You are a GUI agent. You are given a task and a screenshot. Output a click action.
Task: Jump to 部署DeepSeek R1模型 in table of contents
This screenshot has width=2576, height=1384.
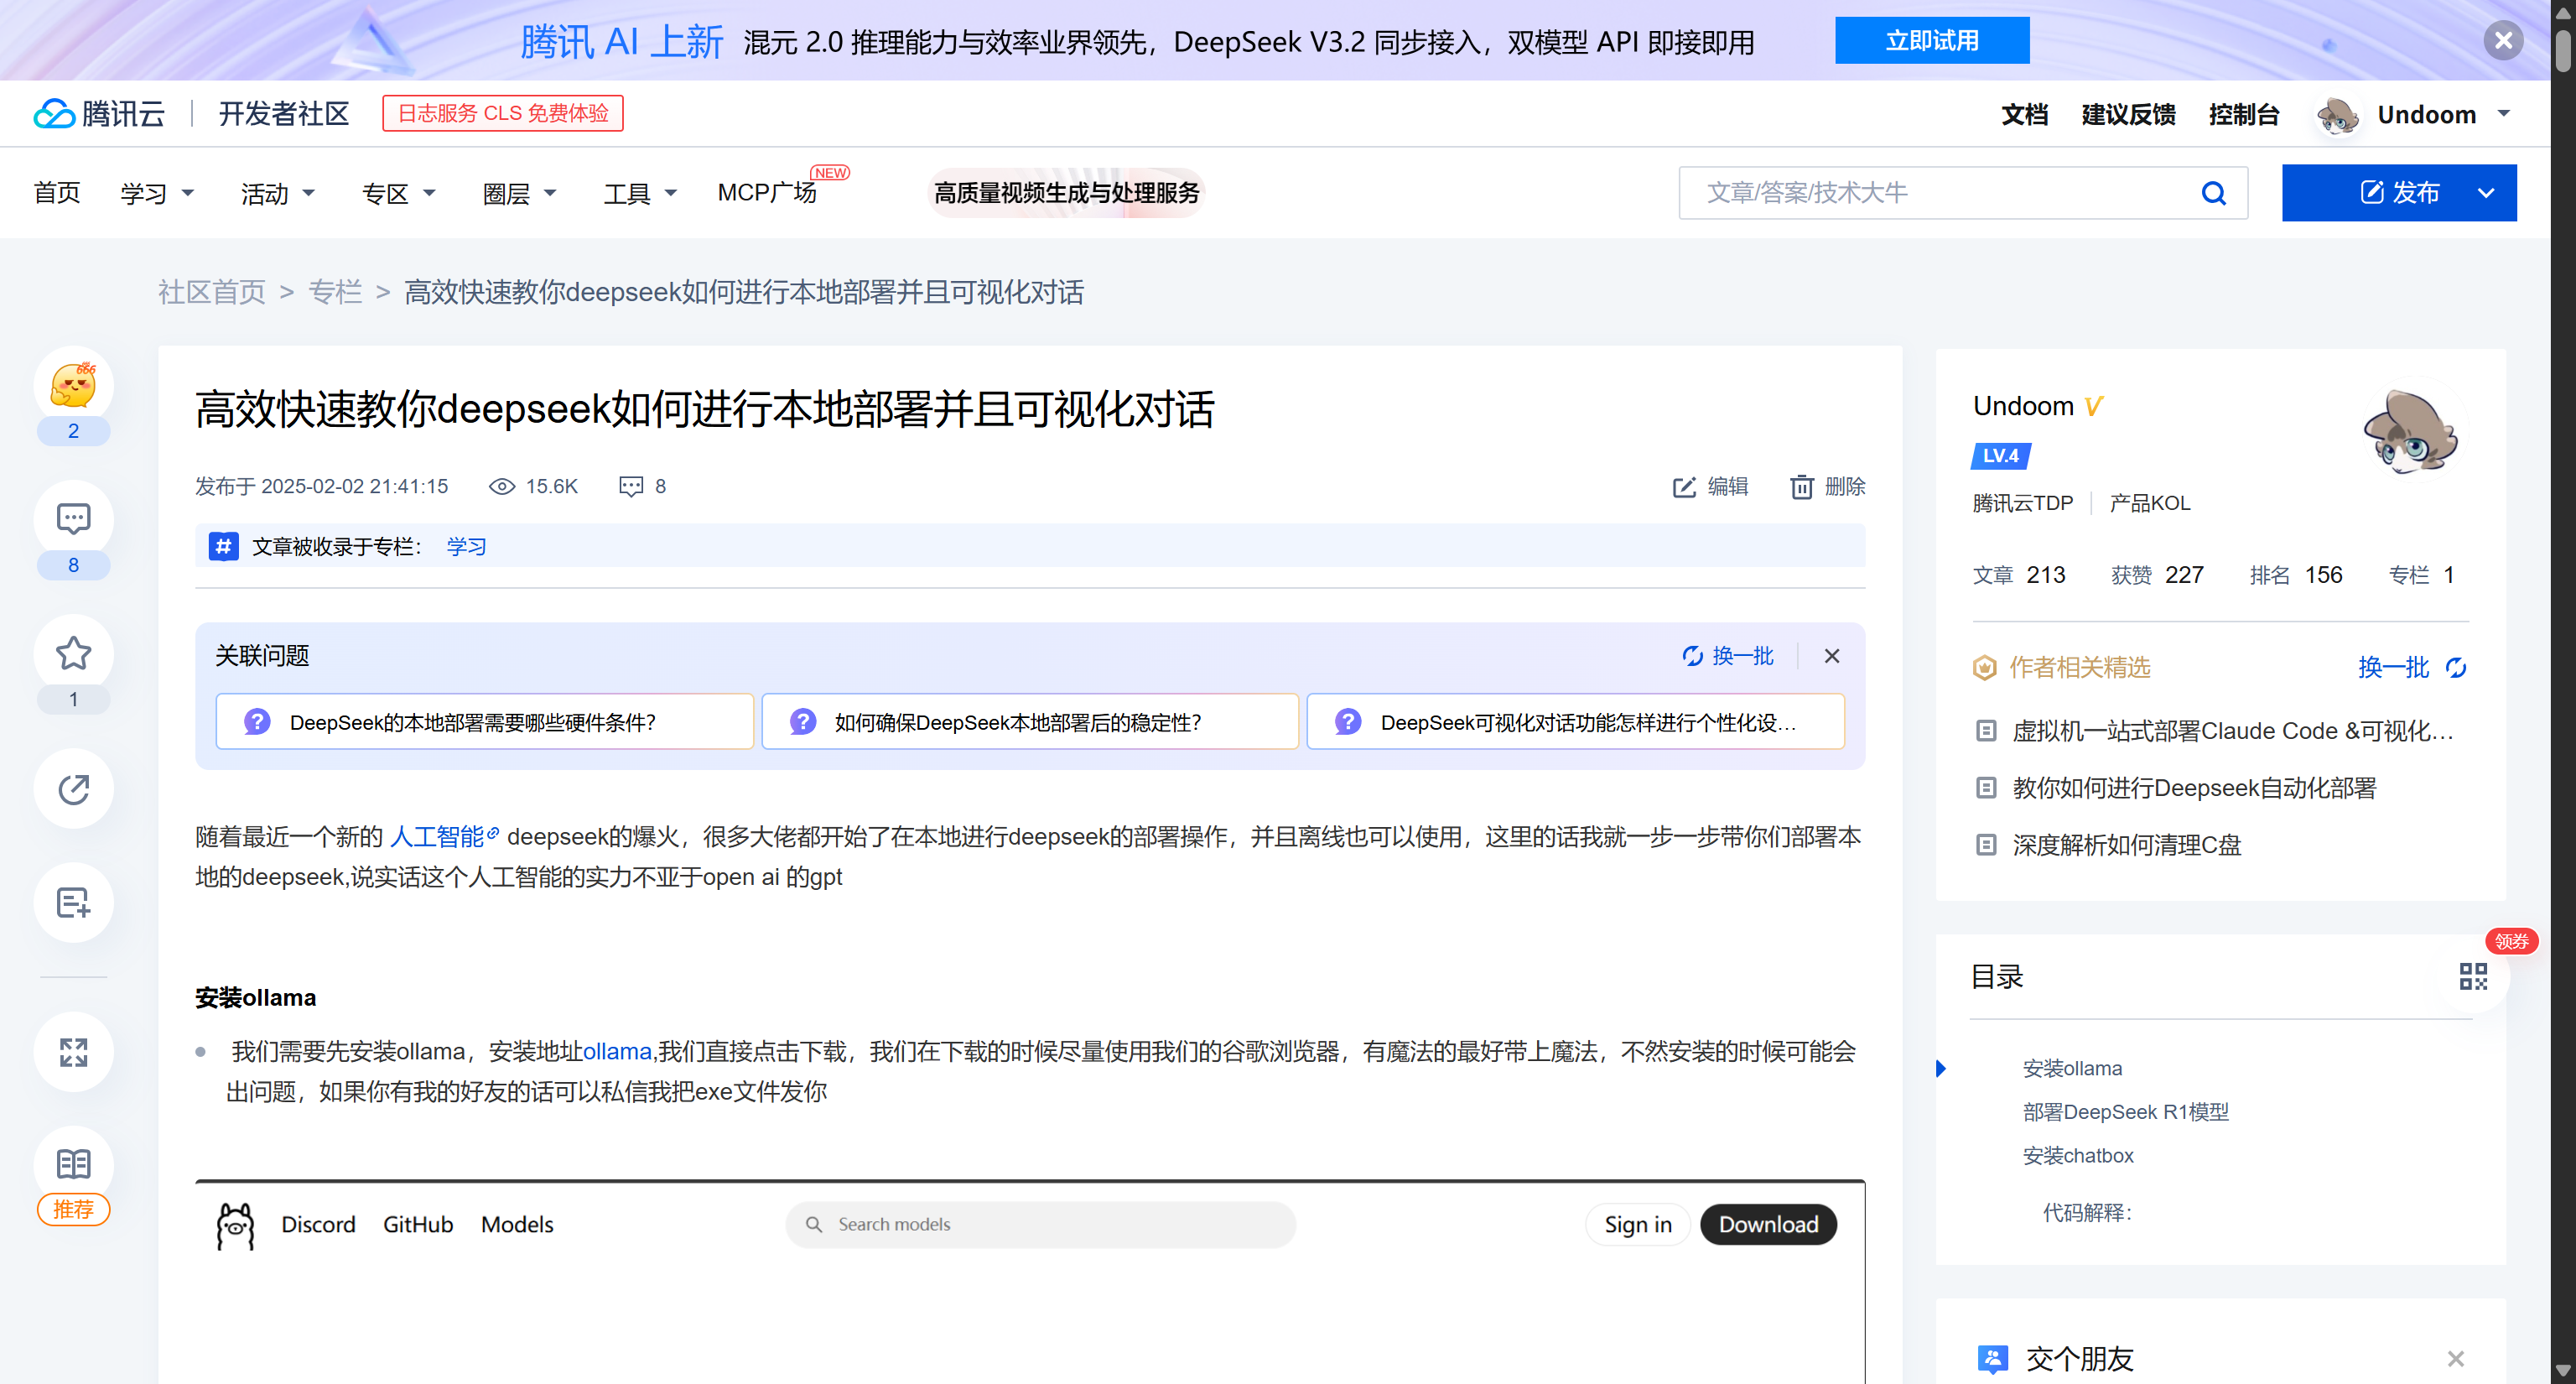(2125, 1112)
